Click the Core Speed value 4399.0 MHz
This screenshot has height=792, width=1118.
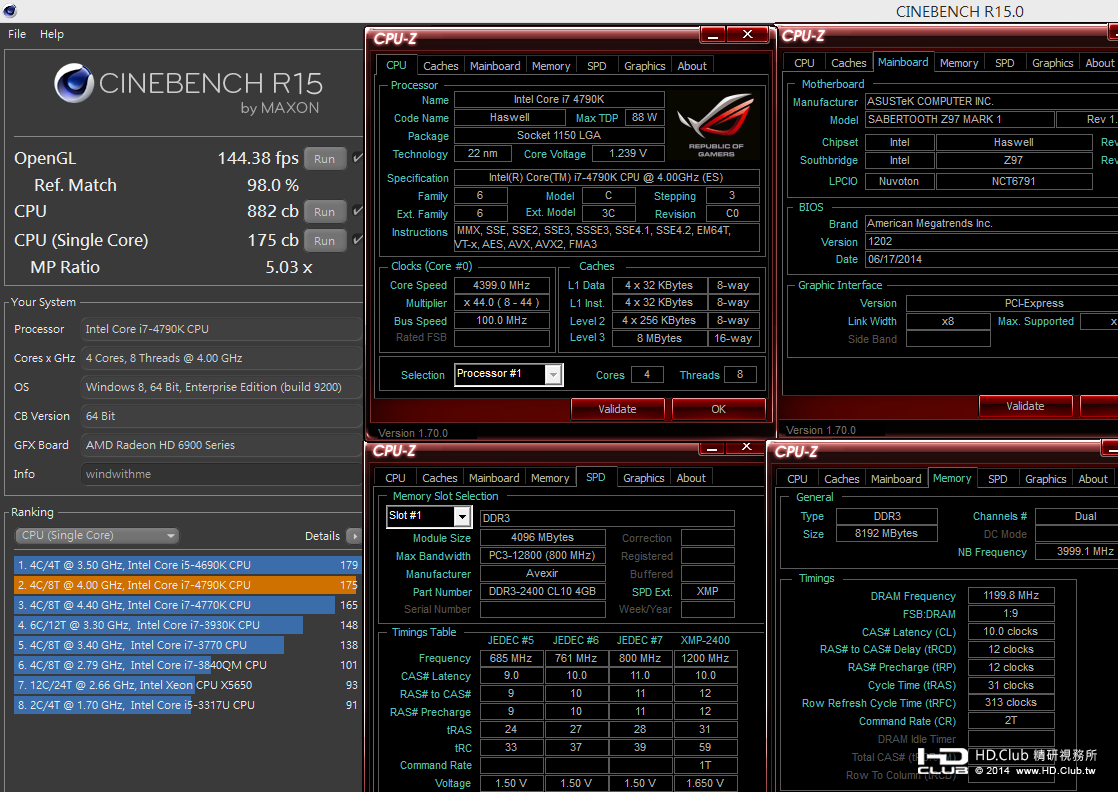coord(502,285)
